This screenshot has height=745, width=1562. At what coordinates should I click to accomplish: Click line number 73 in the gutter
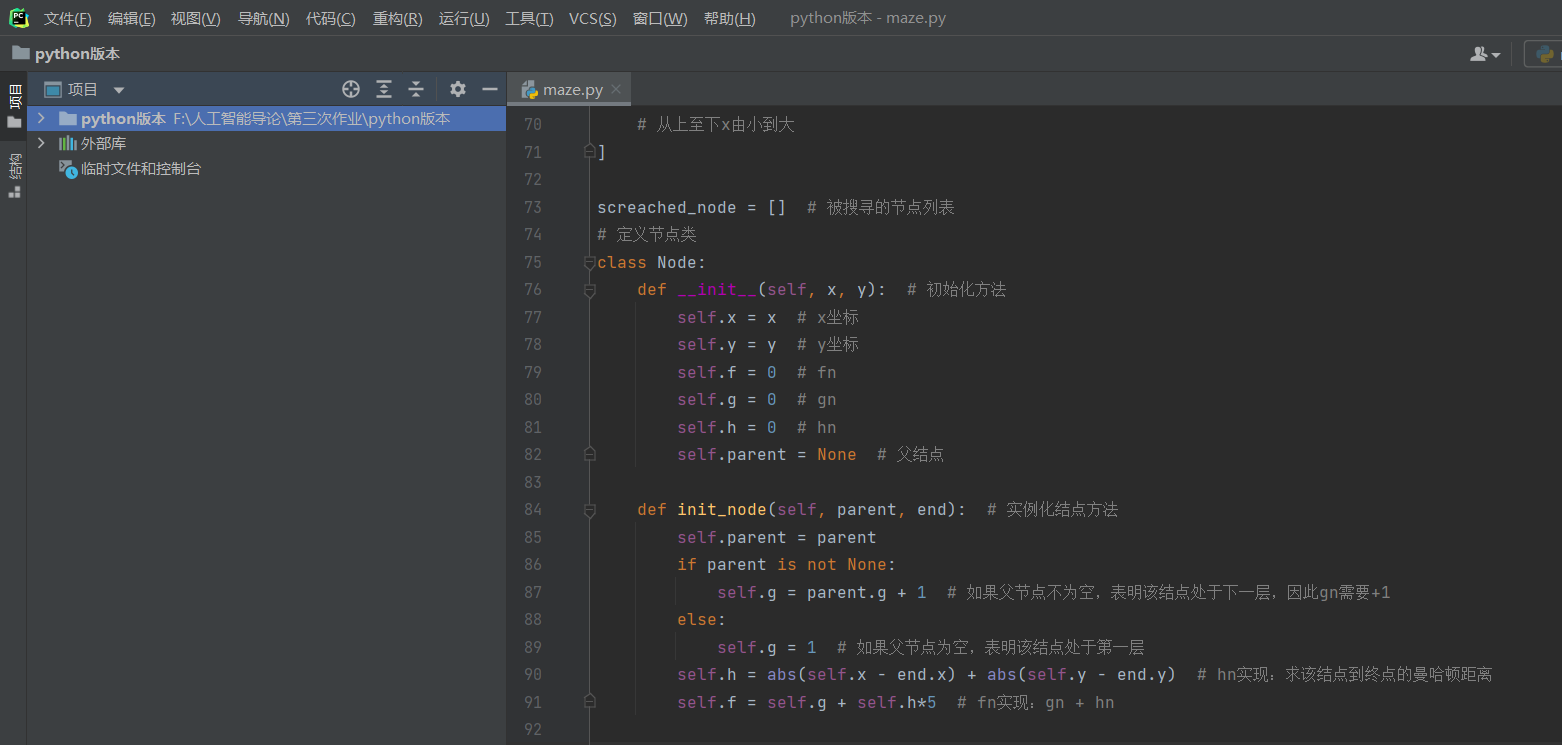[x=532, y=207]
